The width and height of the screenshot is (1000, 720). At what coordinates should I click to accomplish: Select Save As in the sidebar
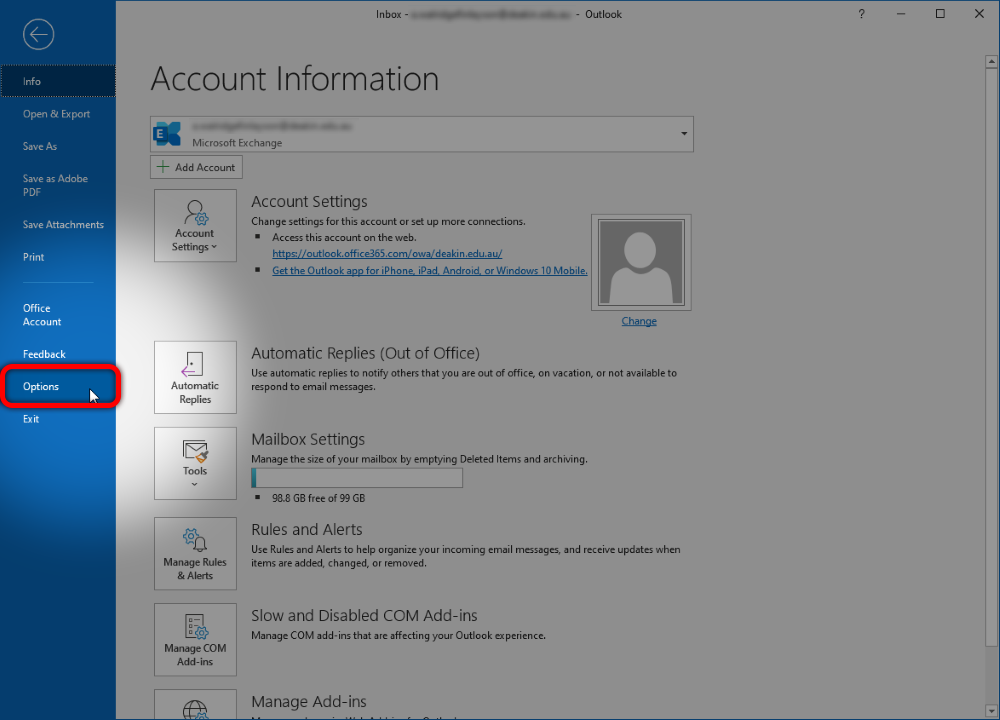point(58,146)
